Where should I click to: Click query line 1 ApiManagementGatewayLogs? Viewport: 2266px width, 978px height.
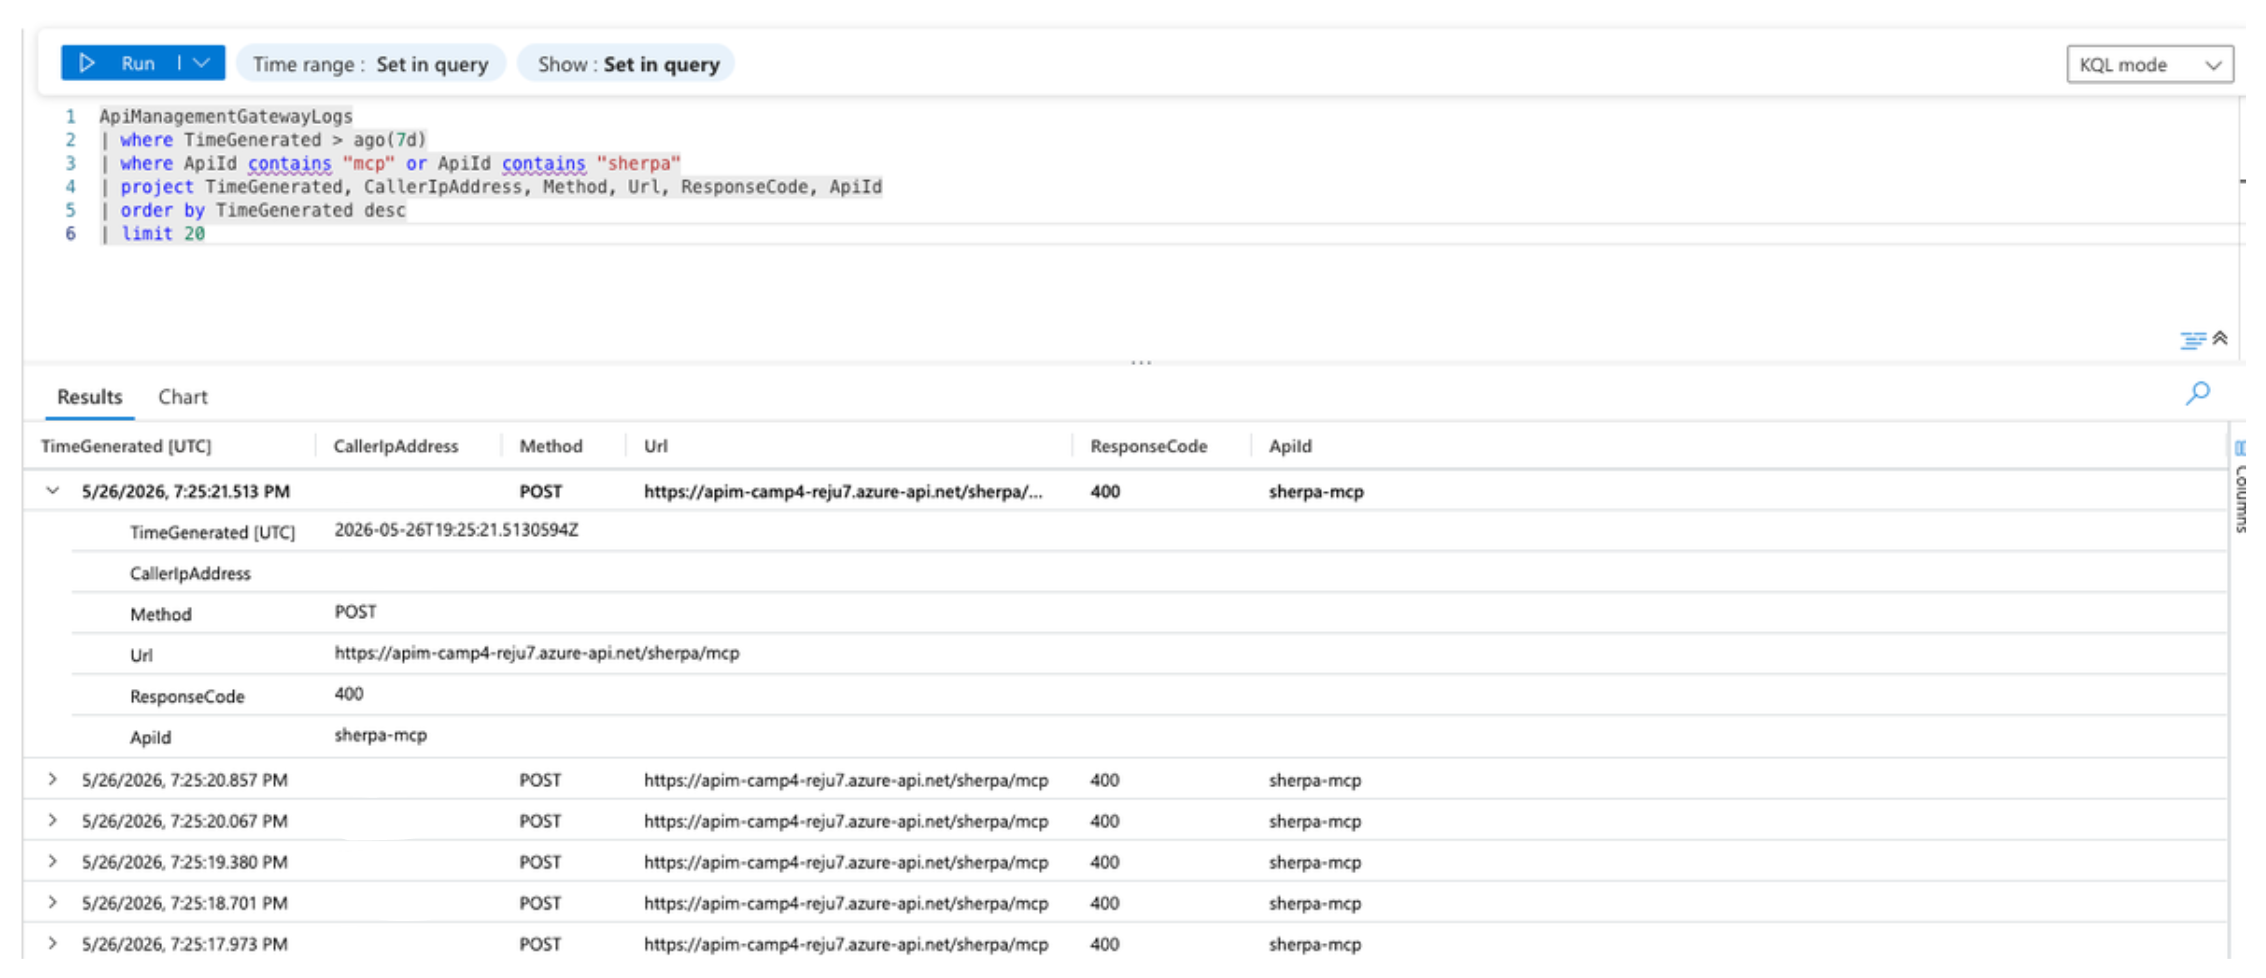click(226, 116)
